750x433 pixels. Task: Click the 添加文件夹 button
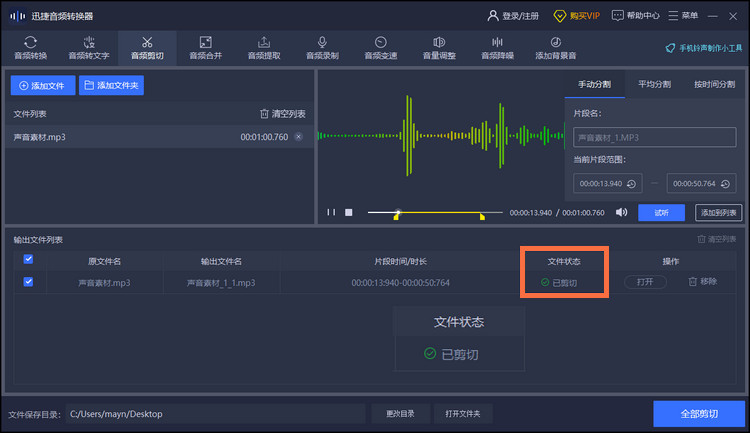pyautogui.click(x=111, y=85)
